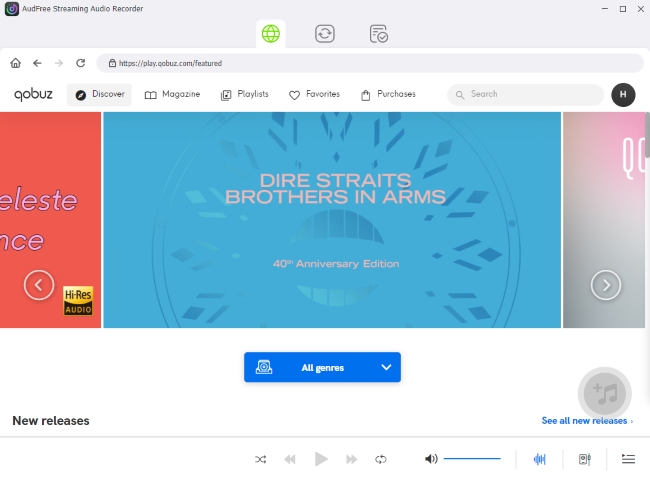Click the add music floating button
Viewport: 650px width, 481px height.
pos(604,394)
